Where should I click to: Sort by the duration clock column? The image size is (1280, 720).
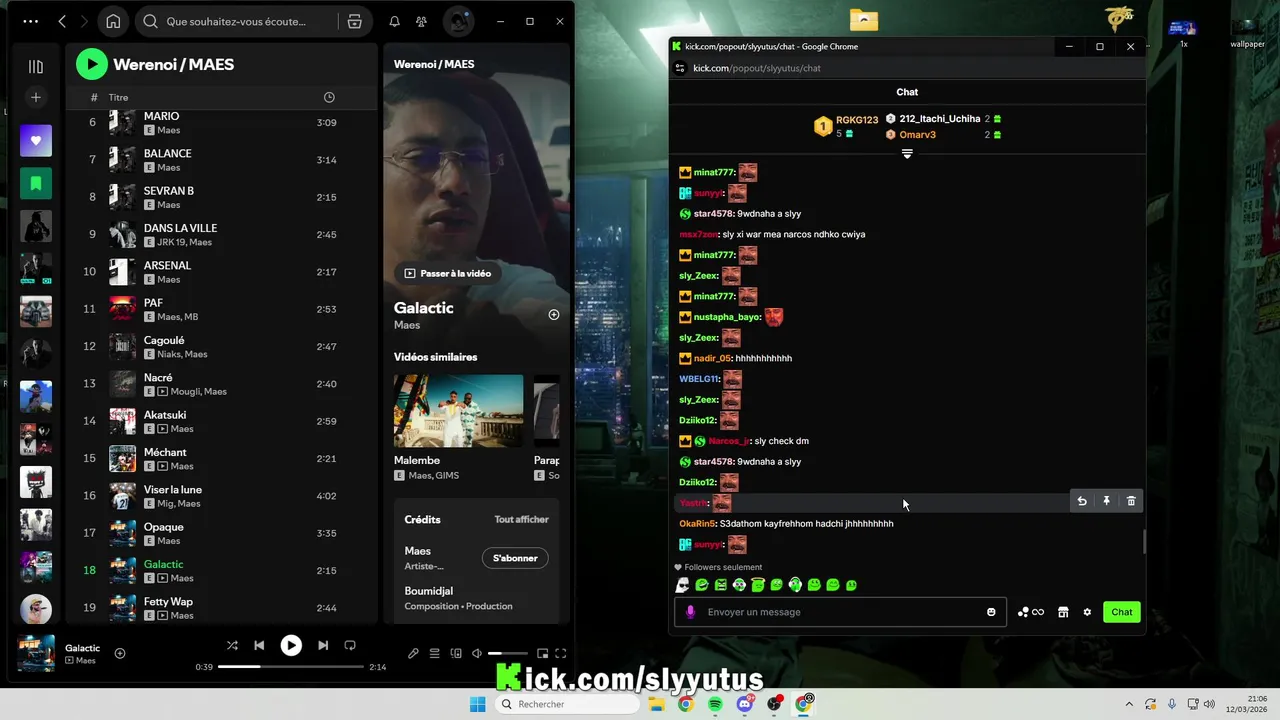pyautogui.click(x=329, y=97)
